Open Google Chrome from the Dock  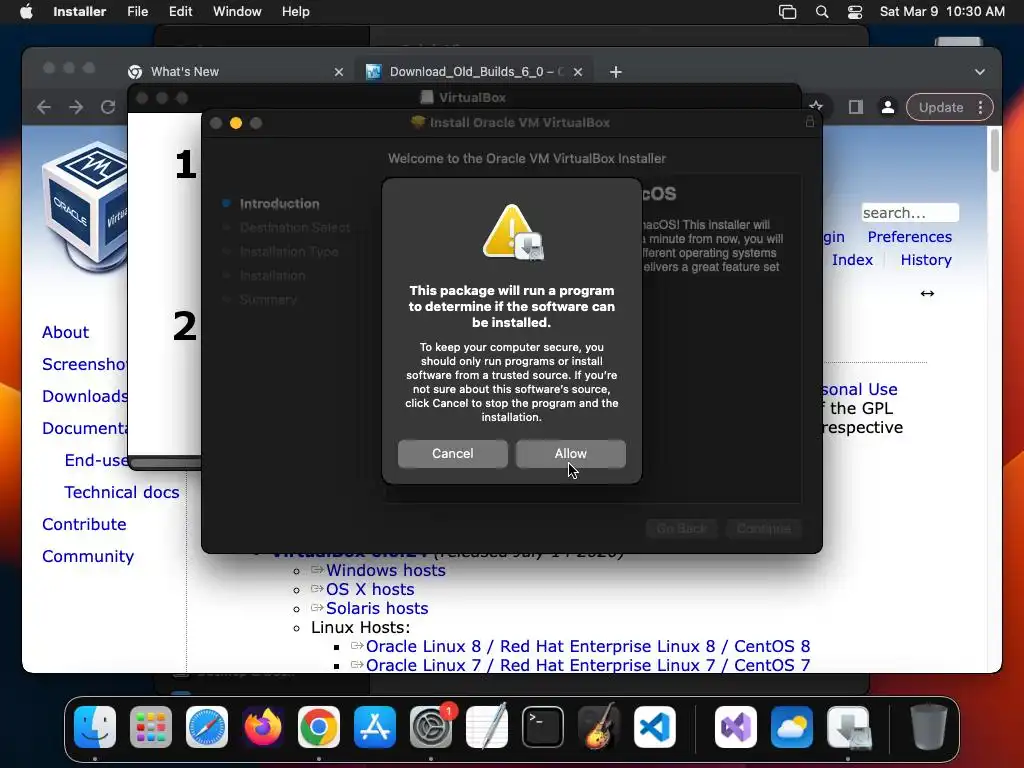319,727
